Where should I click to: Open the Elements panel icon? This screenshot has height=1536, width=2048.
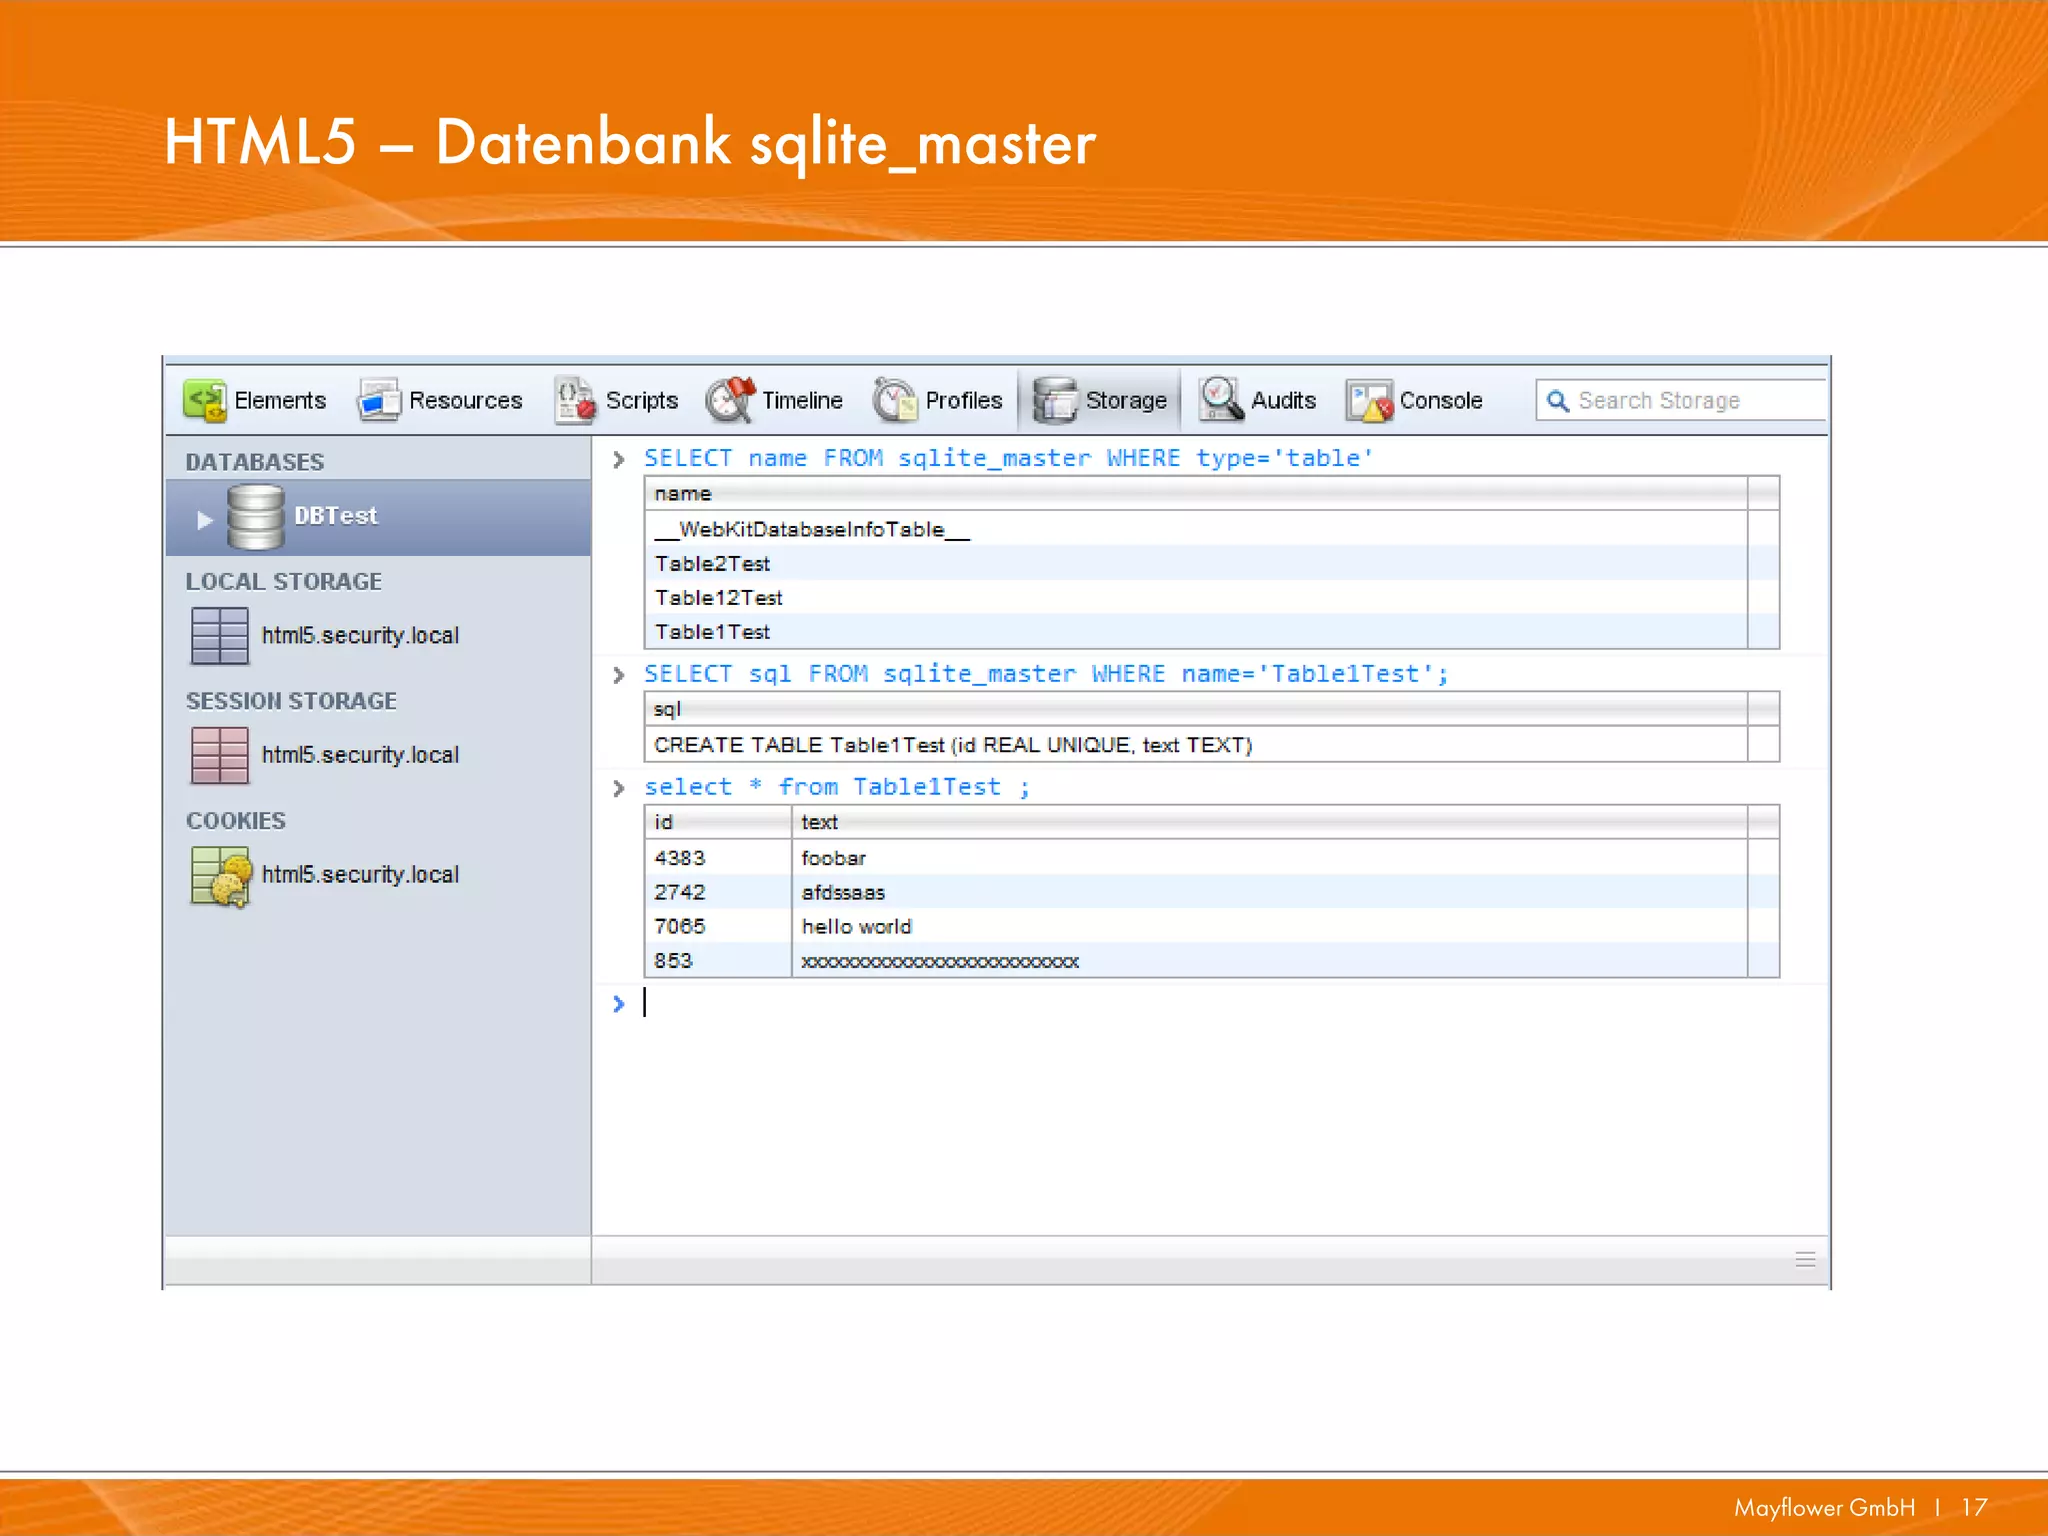tap(205, 401)
